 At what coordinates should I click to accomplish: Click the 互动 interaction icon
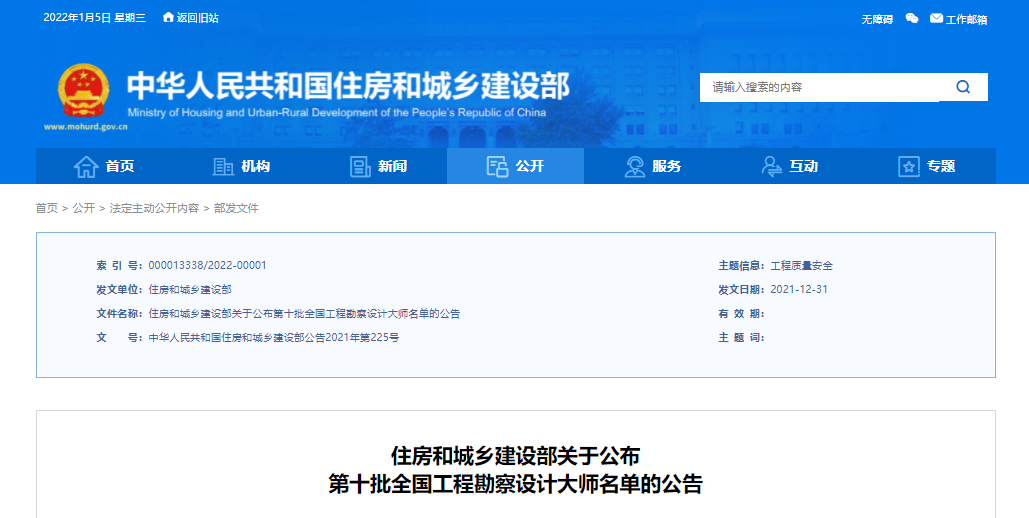pyautogui.click(x=771, y=166)
